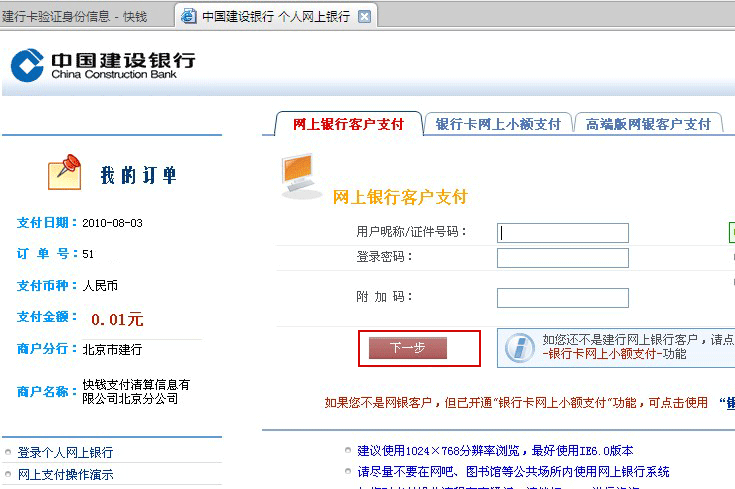This screenshot has height=489, width=735.
Task: Focus the 附加码 input field
Action: coord(562,298)
